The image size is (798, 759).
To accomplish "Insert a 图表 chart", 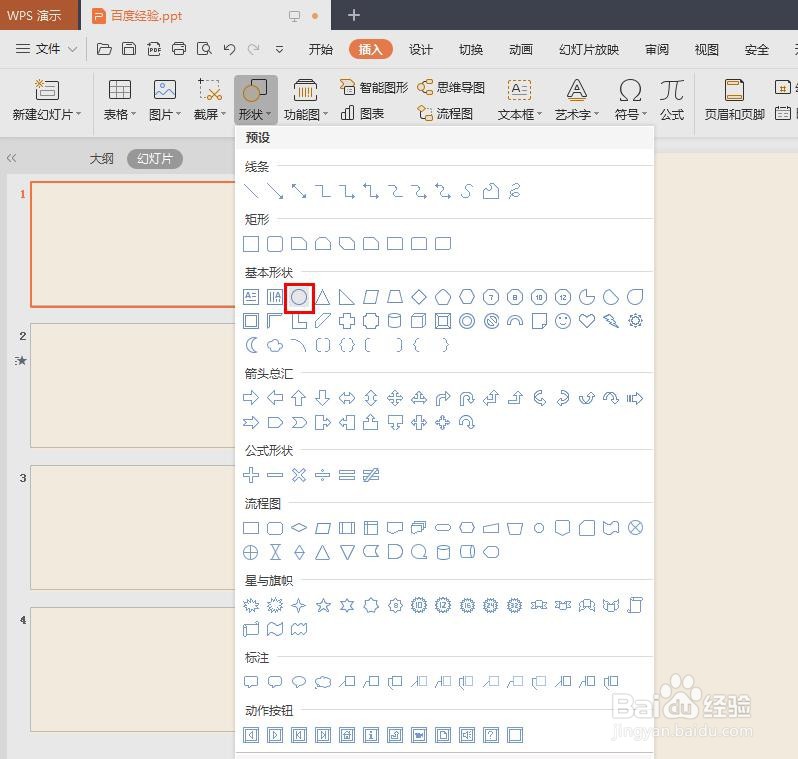I will point(362,114).
